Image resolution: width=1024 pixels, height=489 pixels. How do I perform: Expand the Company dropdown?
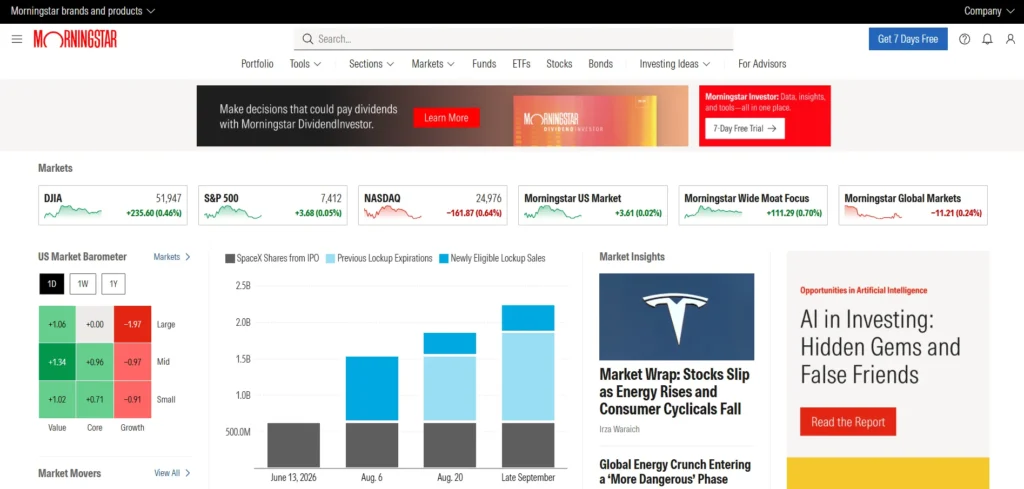point(989,11)
